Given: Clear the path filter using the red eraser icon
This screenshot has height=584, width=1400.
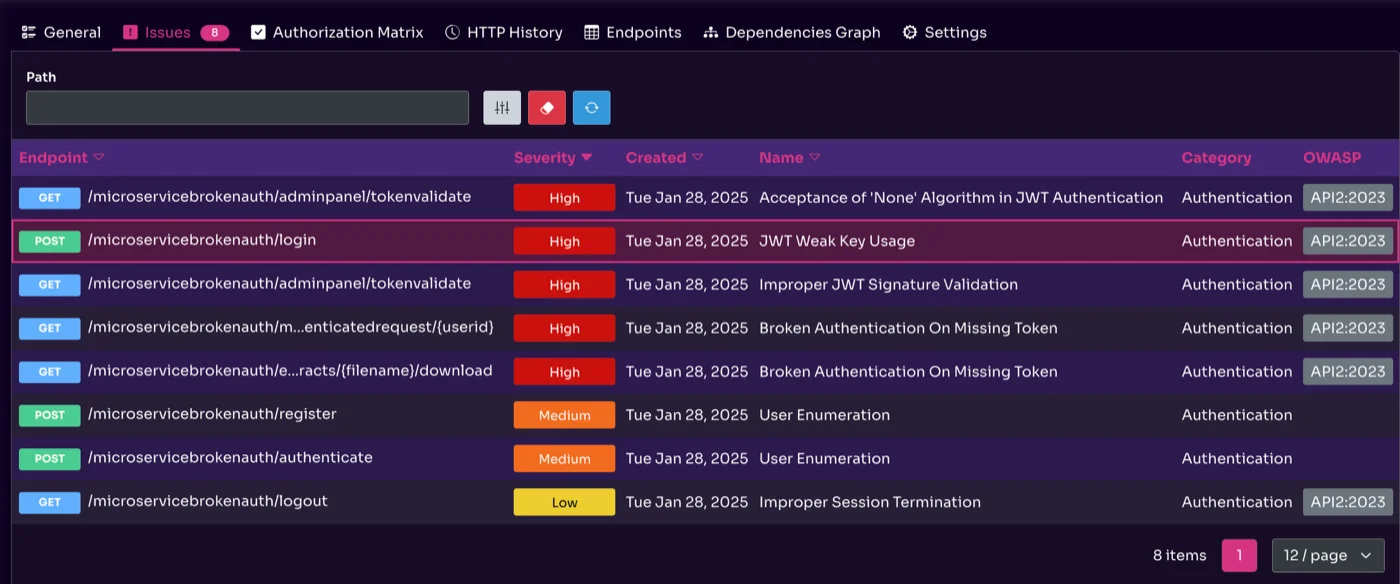Looking at the screenshot, I should (x=546, y=107).
